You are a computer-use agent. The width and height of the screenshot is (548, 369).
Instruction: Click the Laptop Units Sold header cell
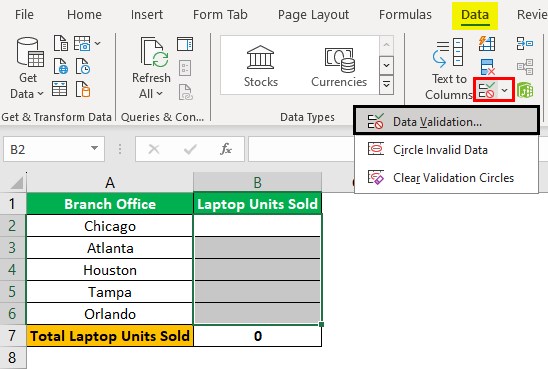pyautogui.click(x=257, y=203)
